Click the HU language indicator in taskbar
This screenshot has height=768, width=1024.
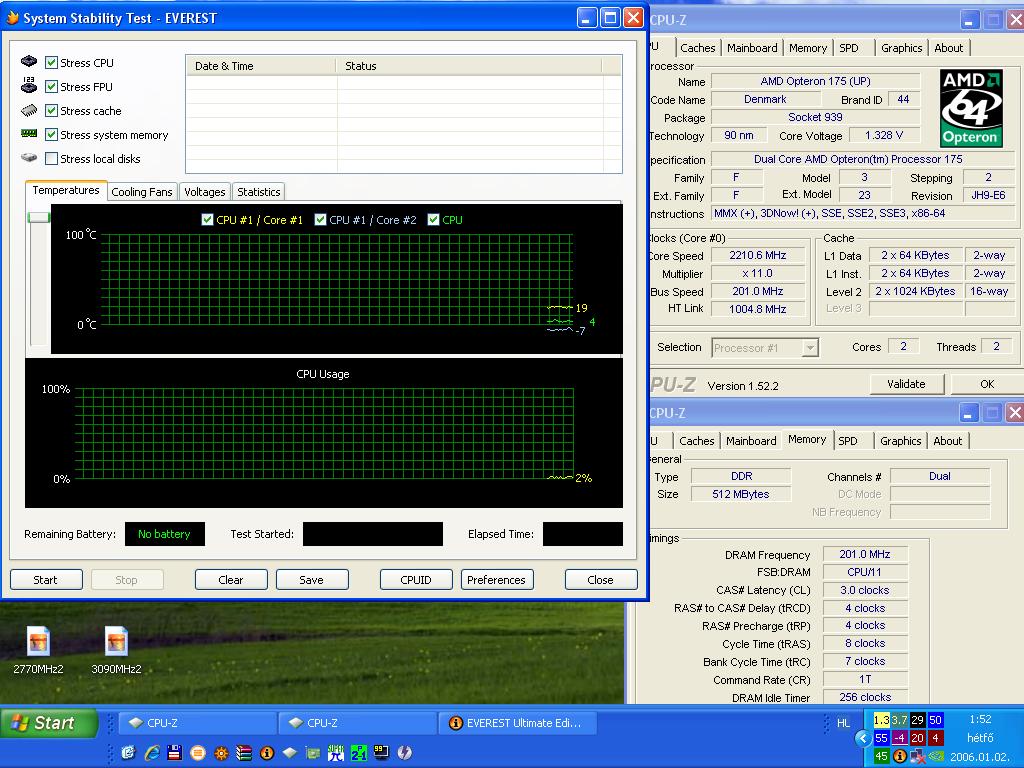(x=844, y=723)
